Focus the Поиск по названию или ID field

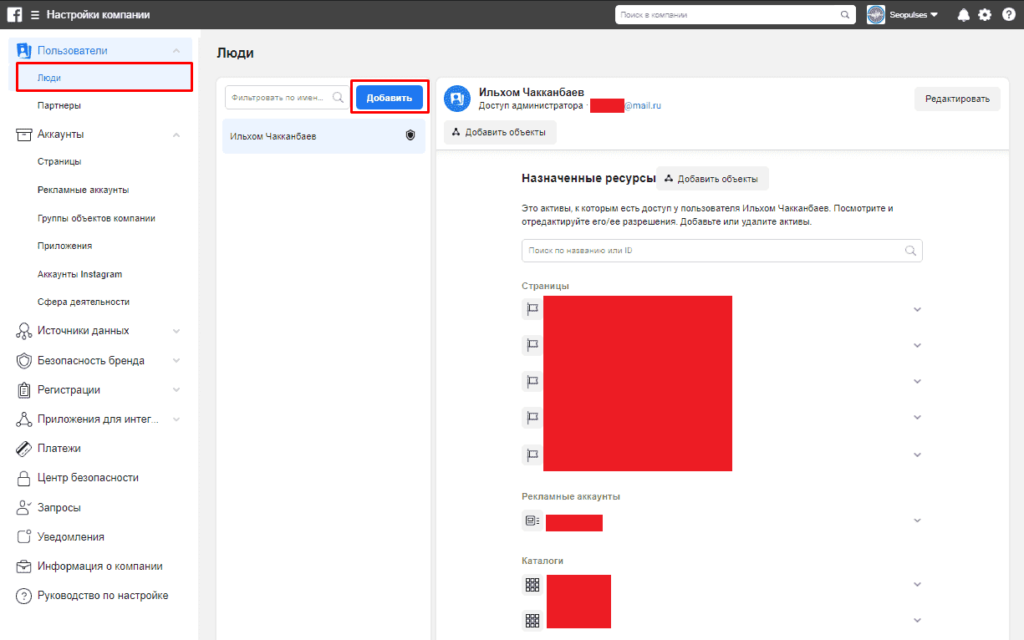coord(722,251)
